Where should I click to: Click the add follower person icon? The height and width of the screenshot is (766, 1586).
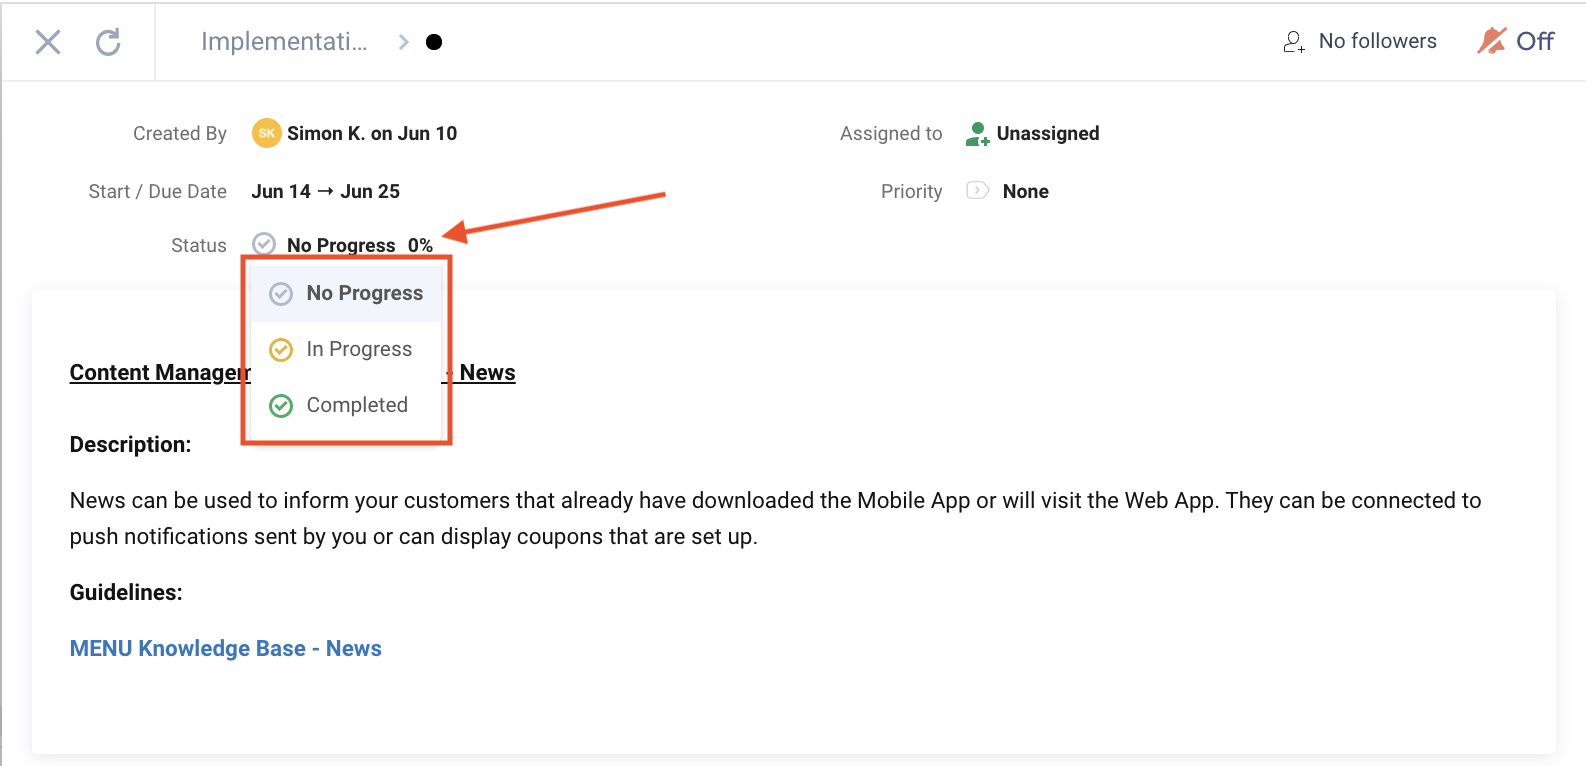coord(1294,42)
